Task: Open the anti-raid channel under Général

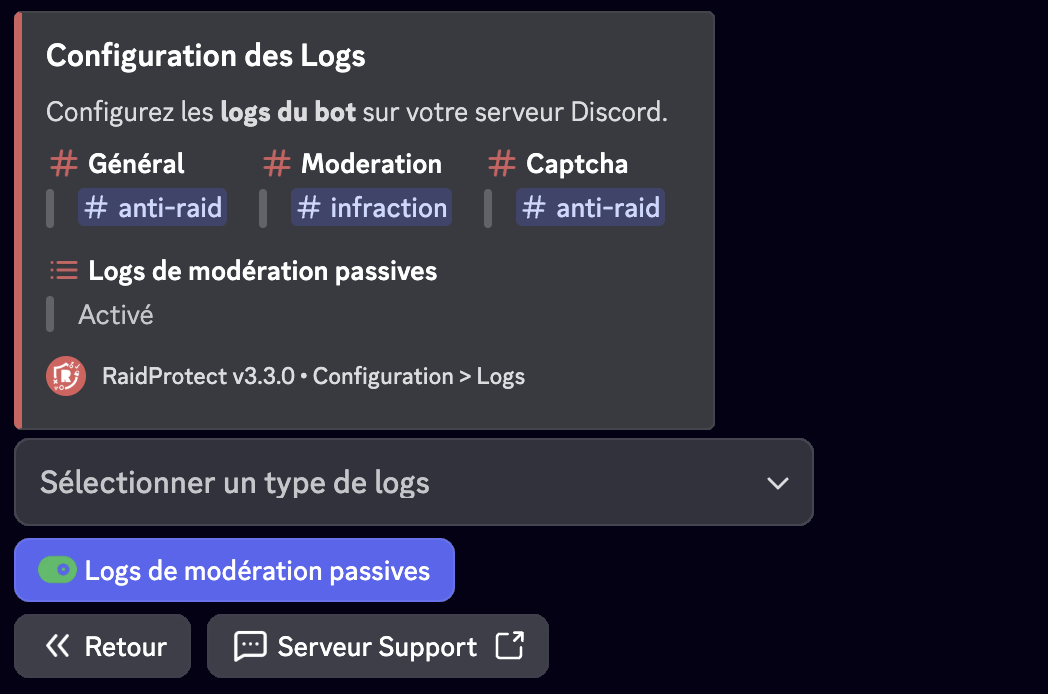Action: click(152, 207)
